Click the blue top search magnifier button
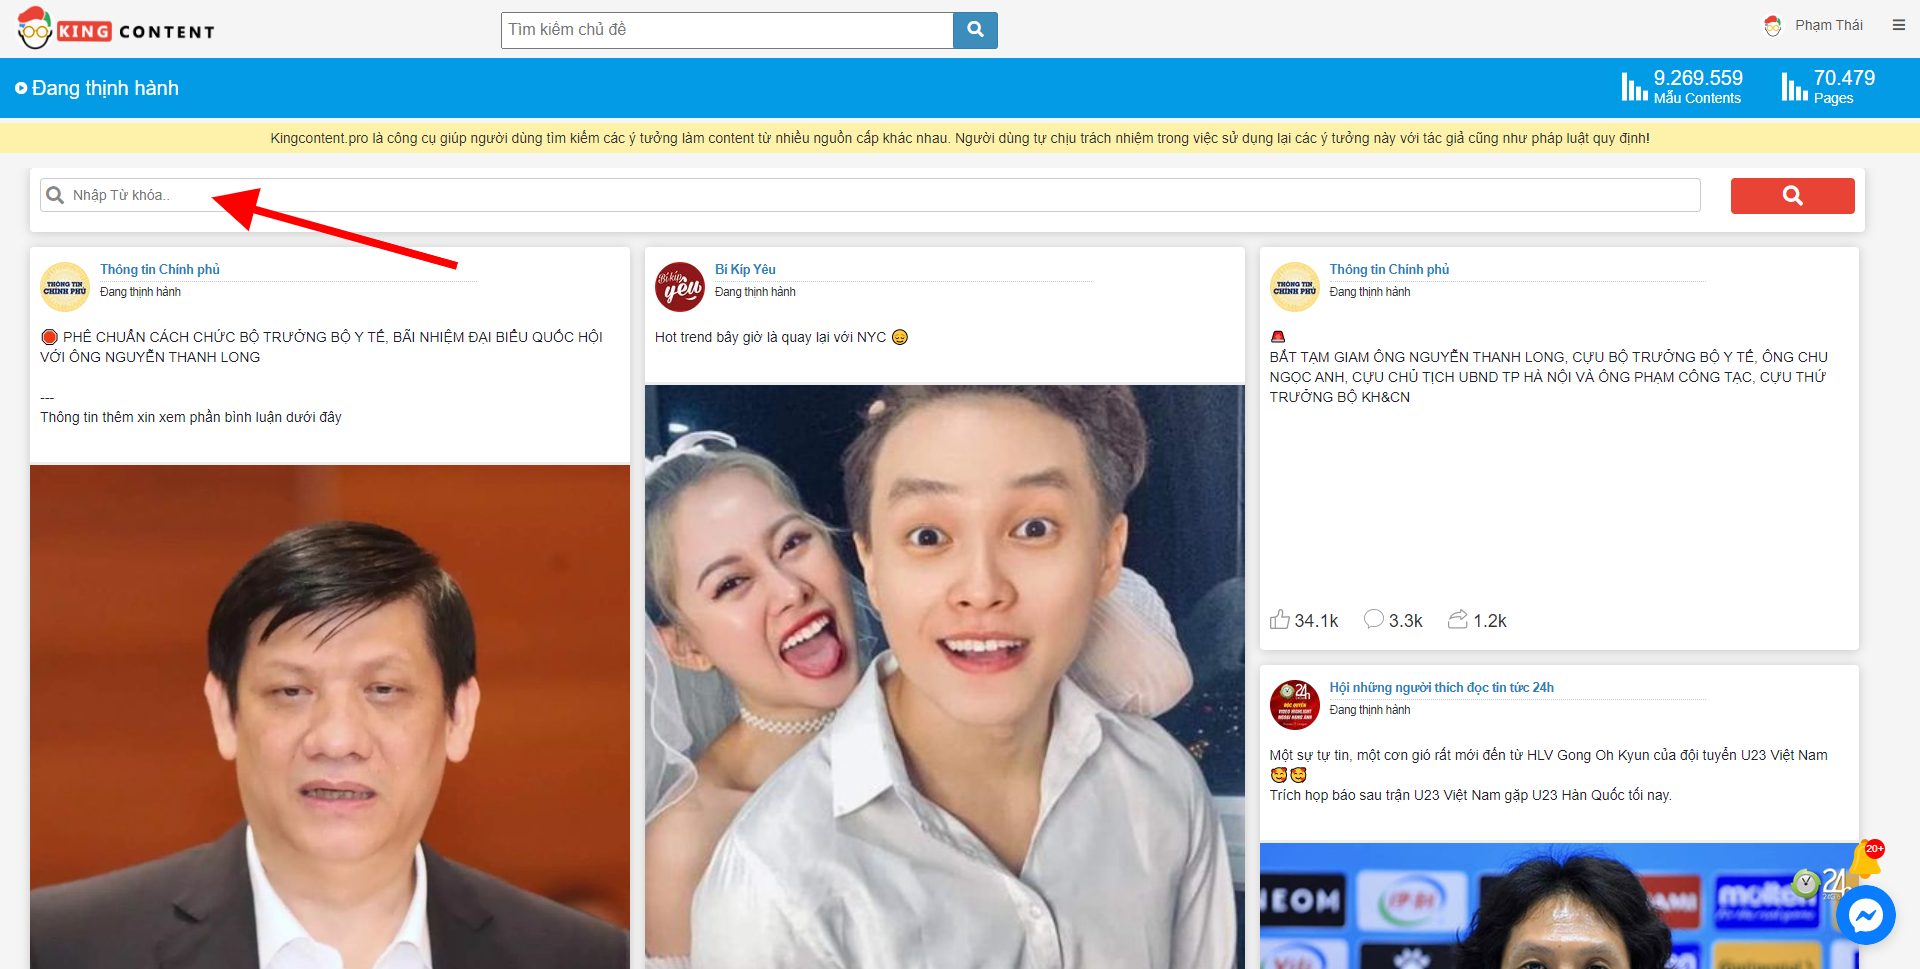This screenshot has width=1920, height=969. pos(975,30)
